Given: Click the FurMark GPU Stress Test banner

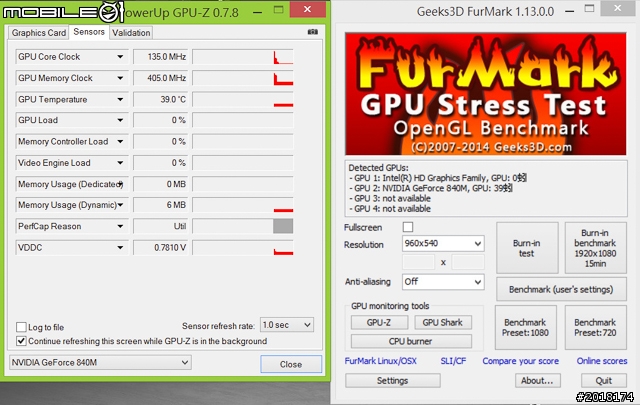Looking at the screenshot, I should pos(485,94).
